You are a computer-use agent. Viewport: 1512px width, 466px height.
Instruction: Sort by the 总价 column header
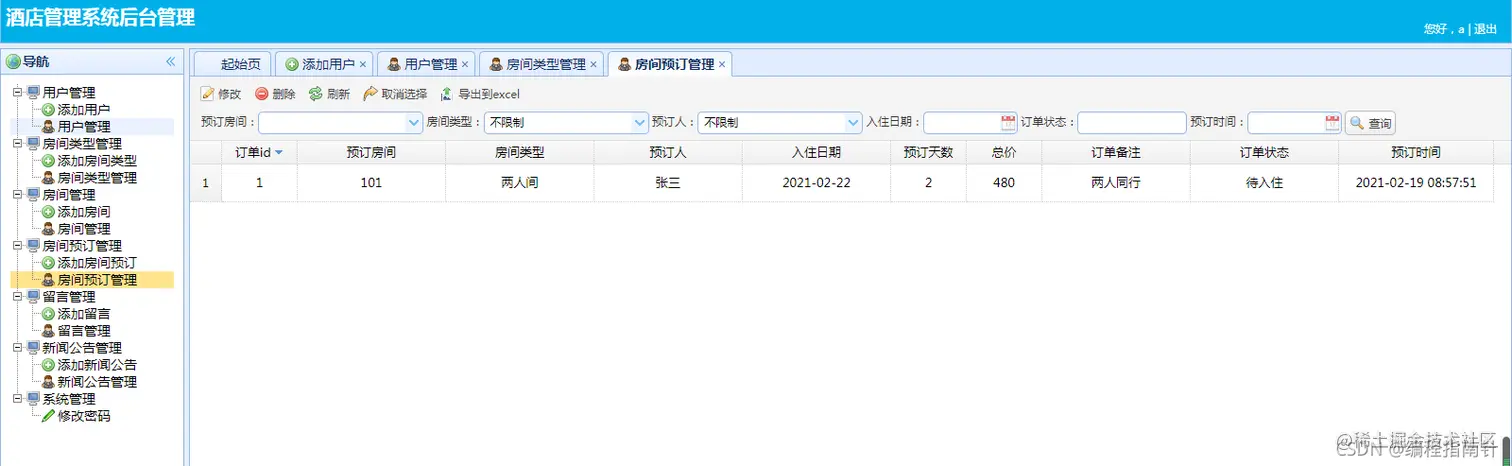click(1004, 152)
